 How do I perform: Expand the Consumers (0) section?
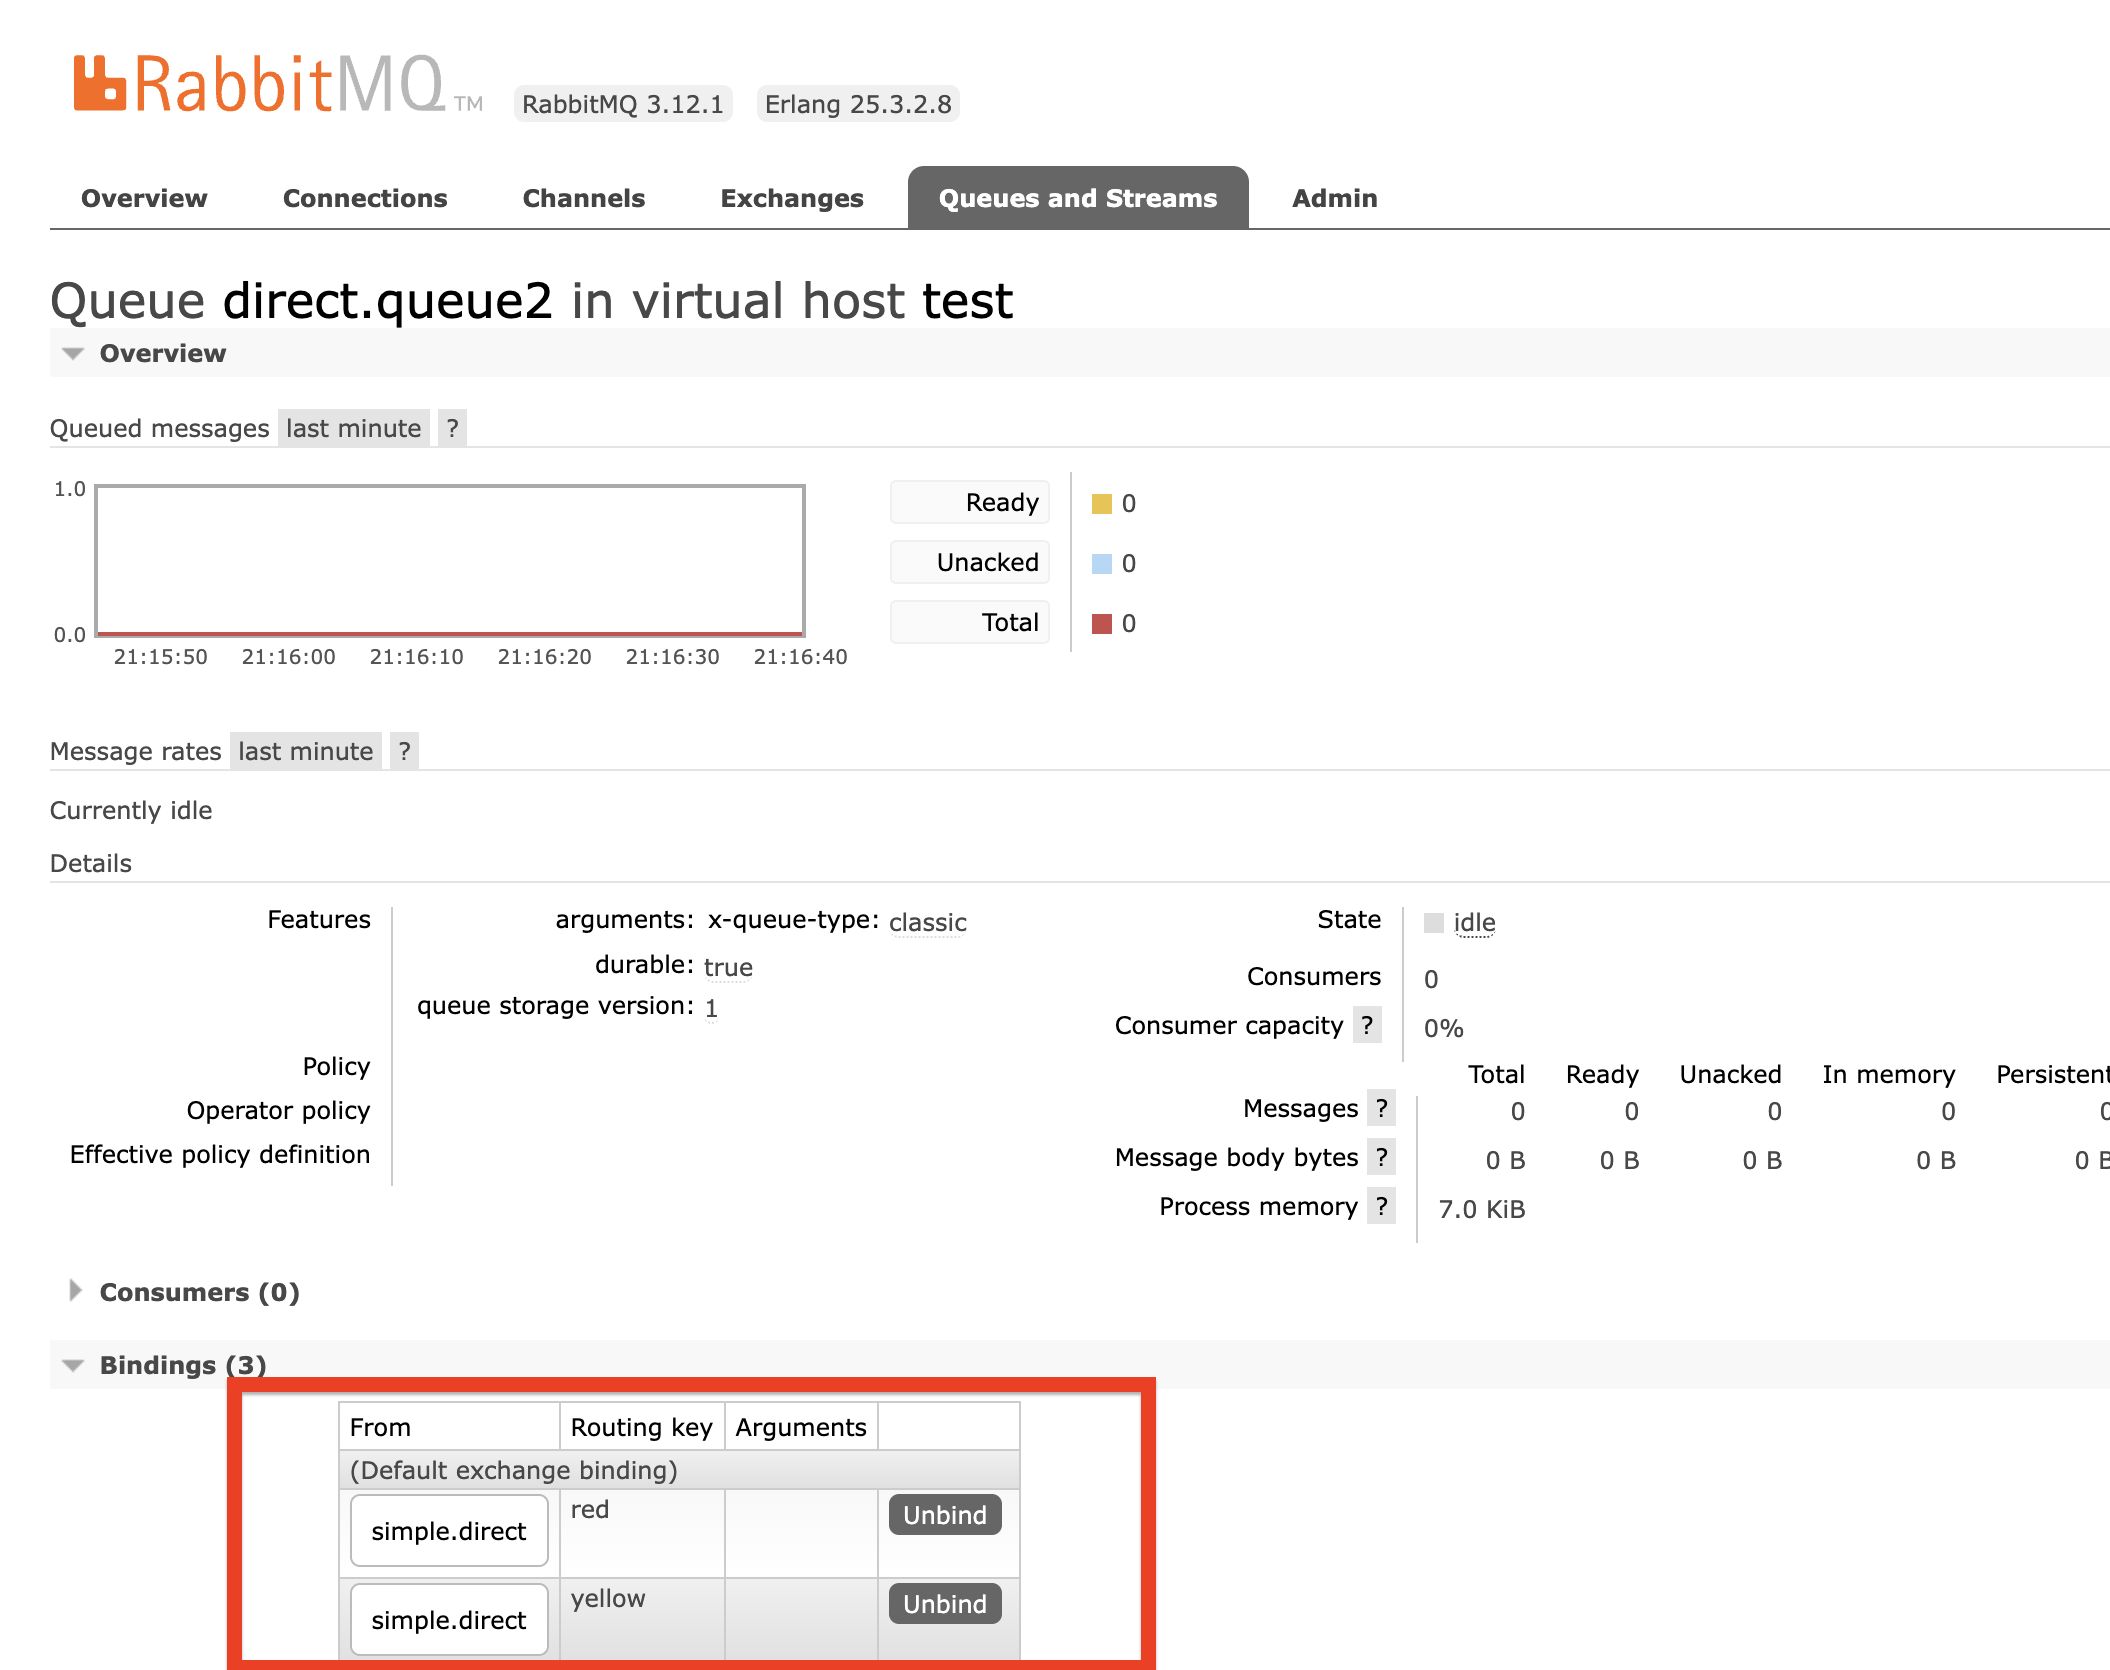coord(198,1292)
